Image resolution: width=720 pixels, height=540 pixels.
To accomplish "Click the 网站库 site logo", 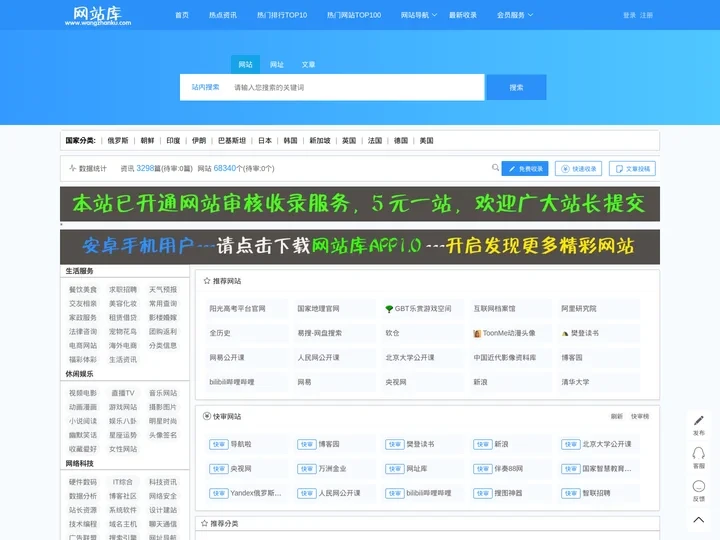I will [97, 15].
